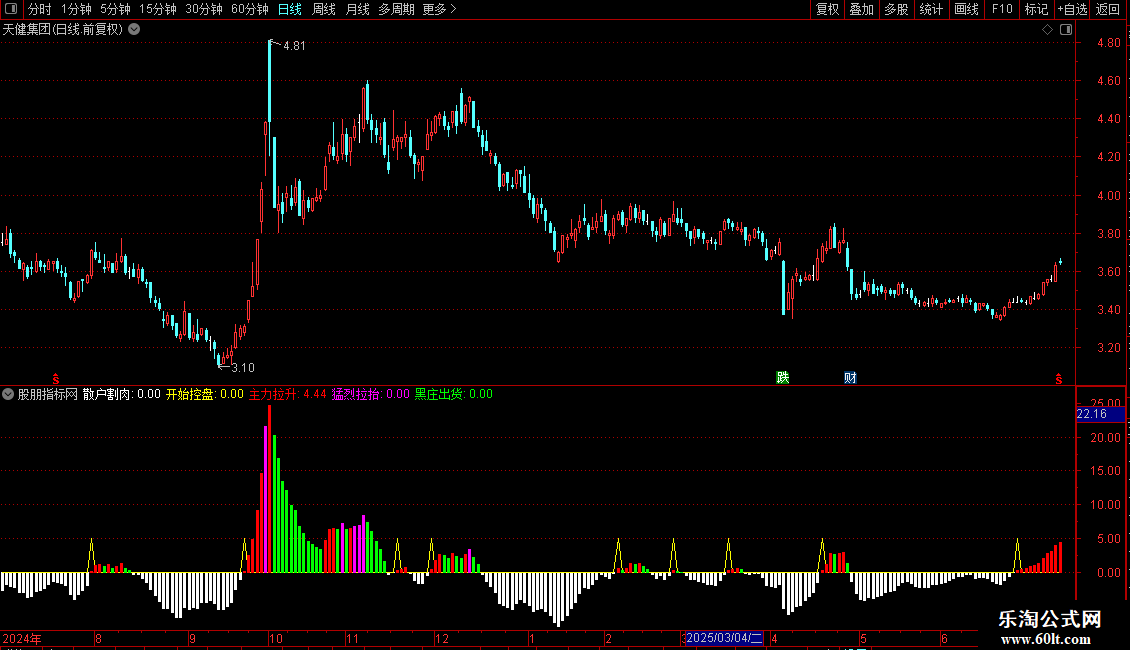Image resolution: width=1130 pixels, height=650 pixels.
Task: Click the 2024年 timeline label
Action: click(x=22, y=638)
